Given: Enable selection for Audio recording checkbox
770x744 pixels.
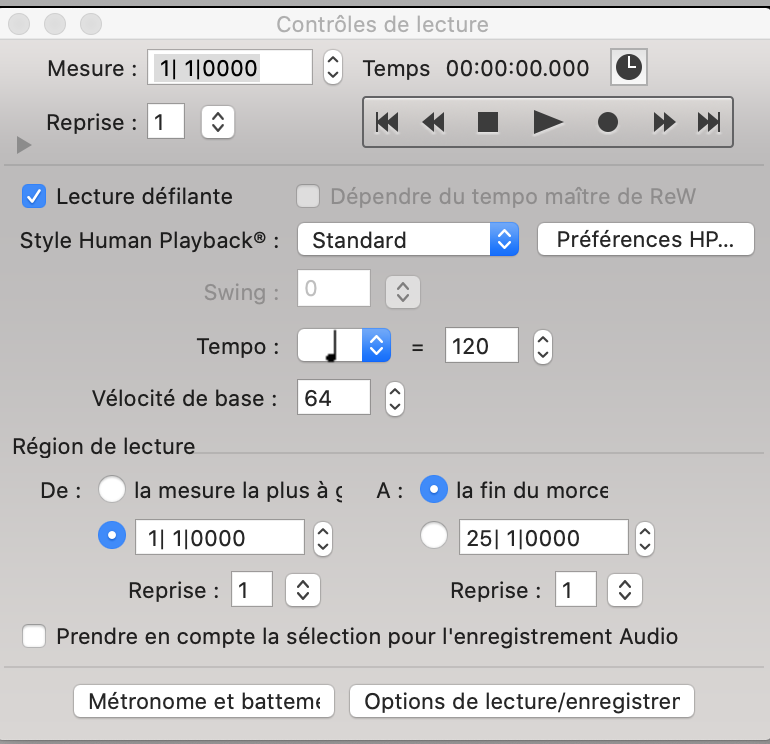Looking at the screenshot, I should coord(35,636).
